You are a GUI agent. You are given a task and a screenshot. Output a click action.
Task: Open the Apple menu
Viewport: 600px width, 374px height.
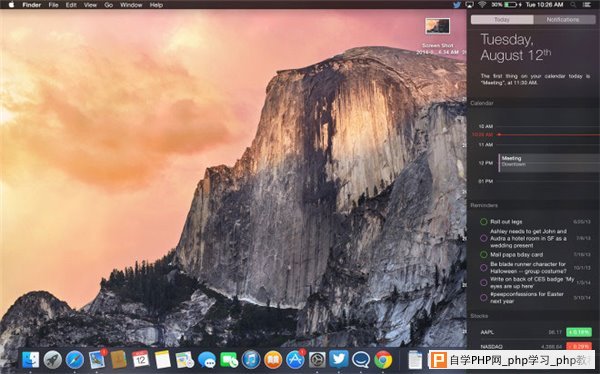point(11,5)
